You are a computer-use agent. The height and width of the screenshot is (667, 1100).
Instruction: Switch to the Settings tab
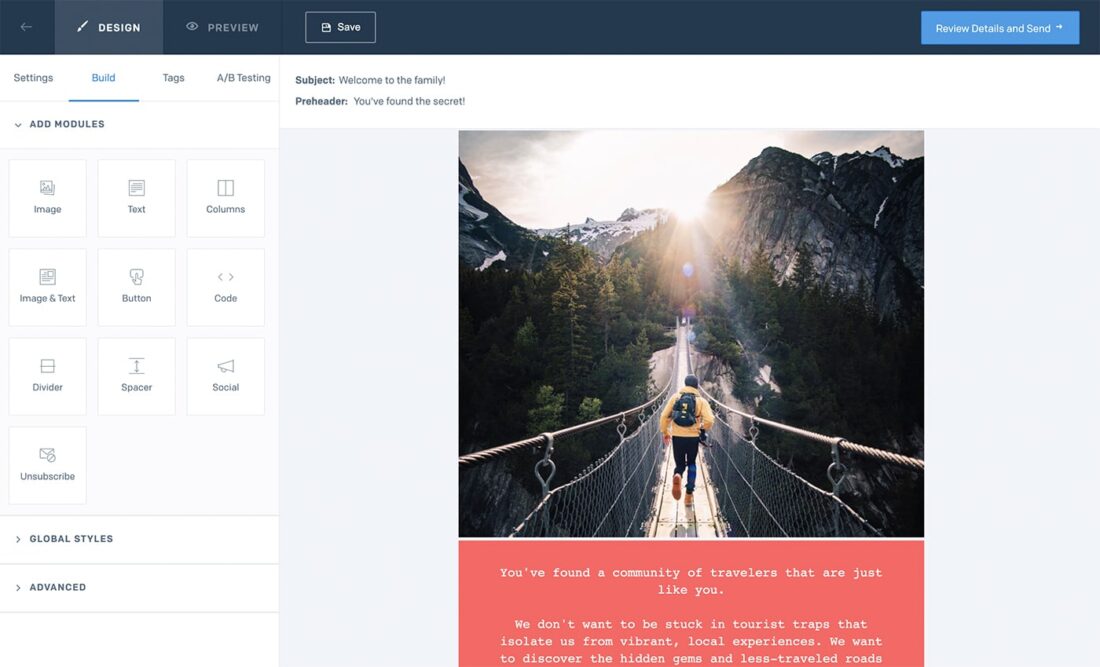pyautogui.click(x=33, y=77)
